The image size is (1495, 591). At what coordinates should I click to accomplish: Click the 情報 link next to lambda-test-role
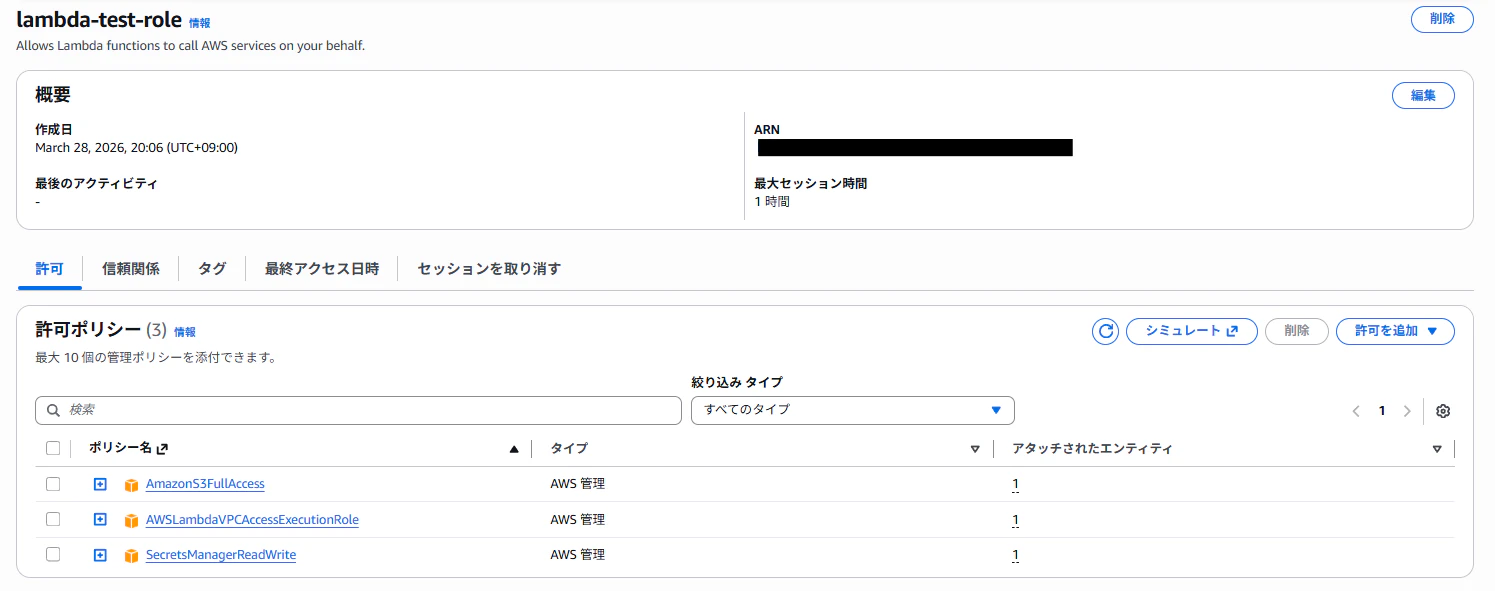click(x=200, y=22)
